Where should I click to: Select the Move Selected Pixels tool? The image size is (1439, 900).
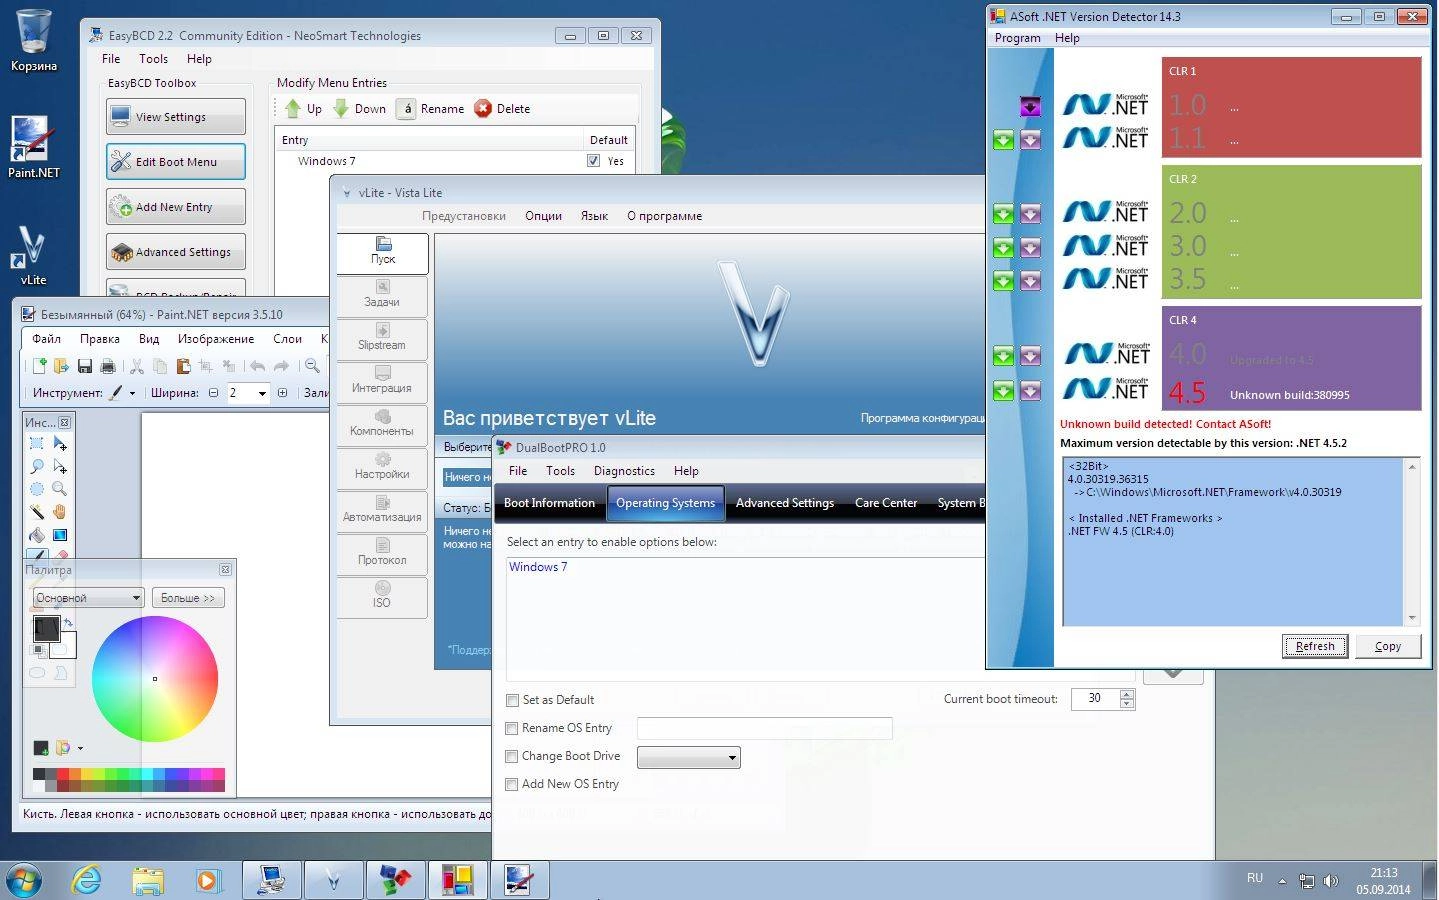pos(60,443)
